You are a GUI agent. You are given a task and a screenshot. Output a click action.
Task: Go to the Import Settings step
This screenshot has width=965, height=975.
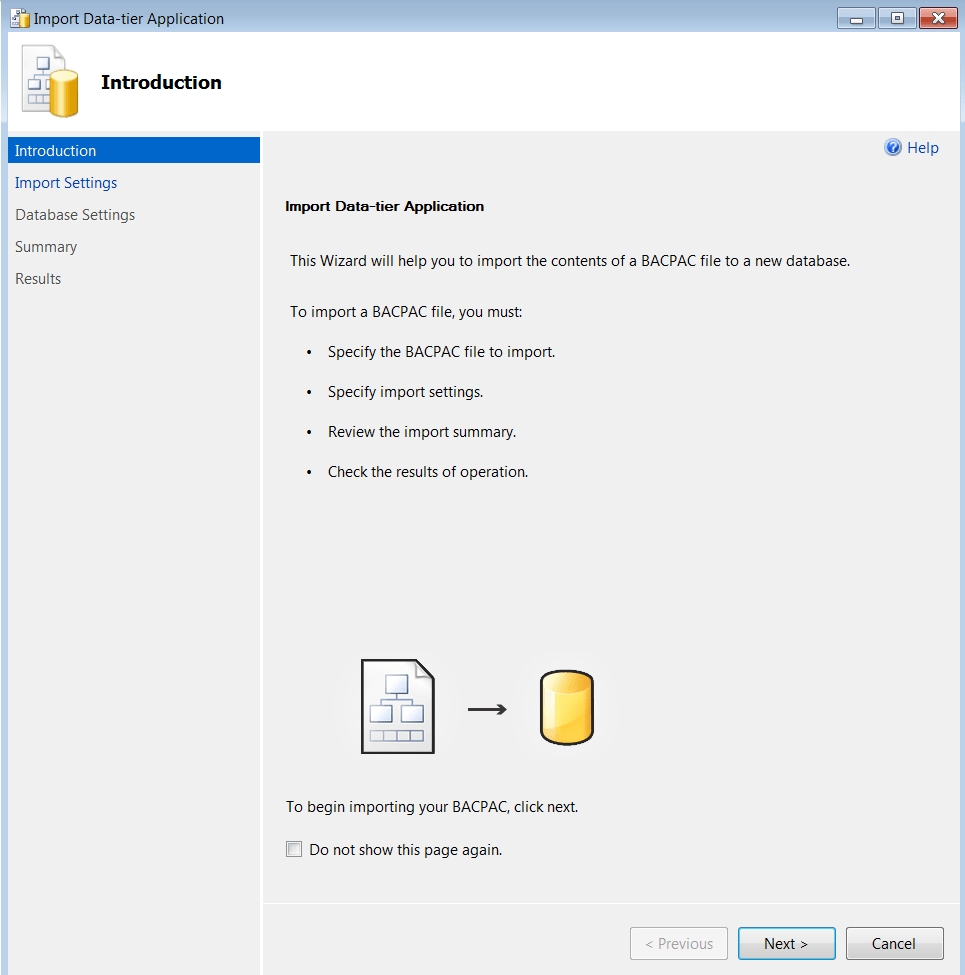(x=66, y=183)
